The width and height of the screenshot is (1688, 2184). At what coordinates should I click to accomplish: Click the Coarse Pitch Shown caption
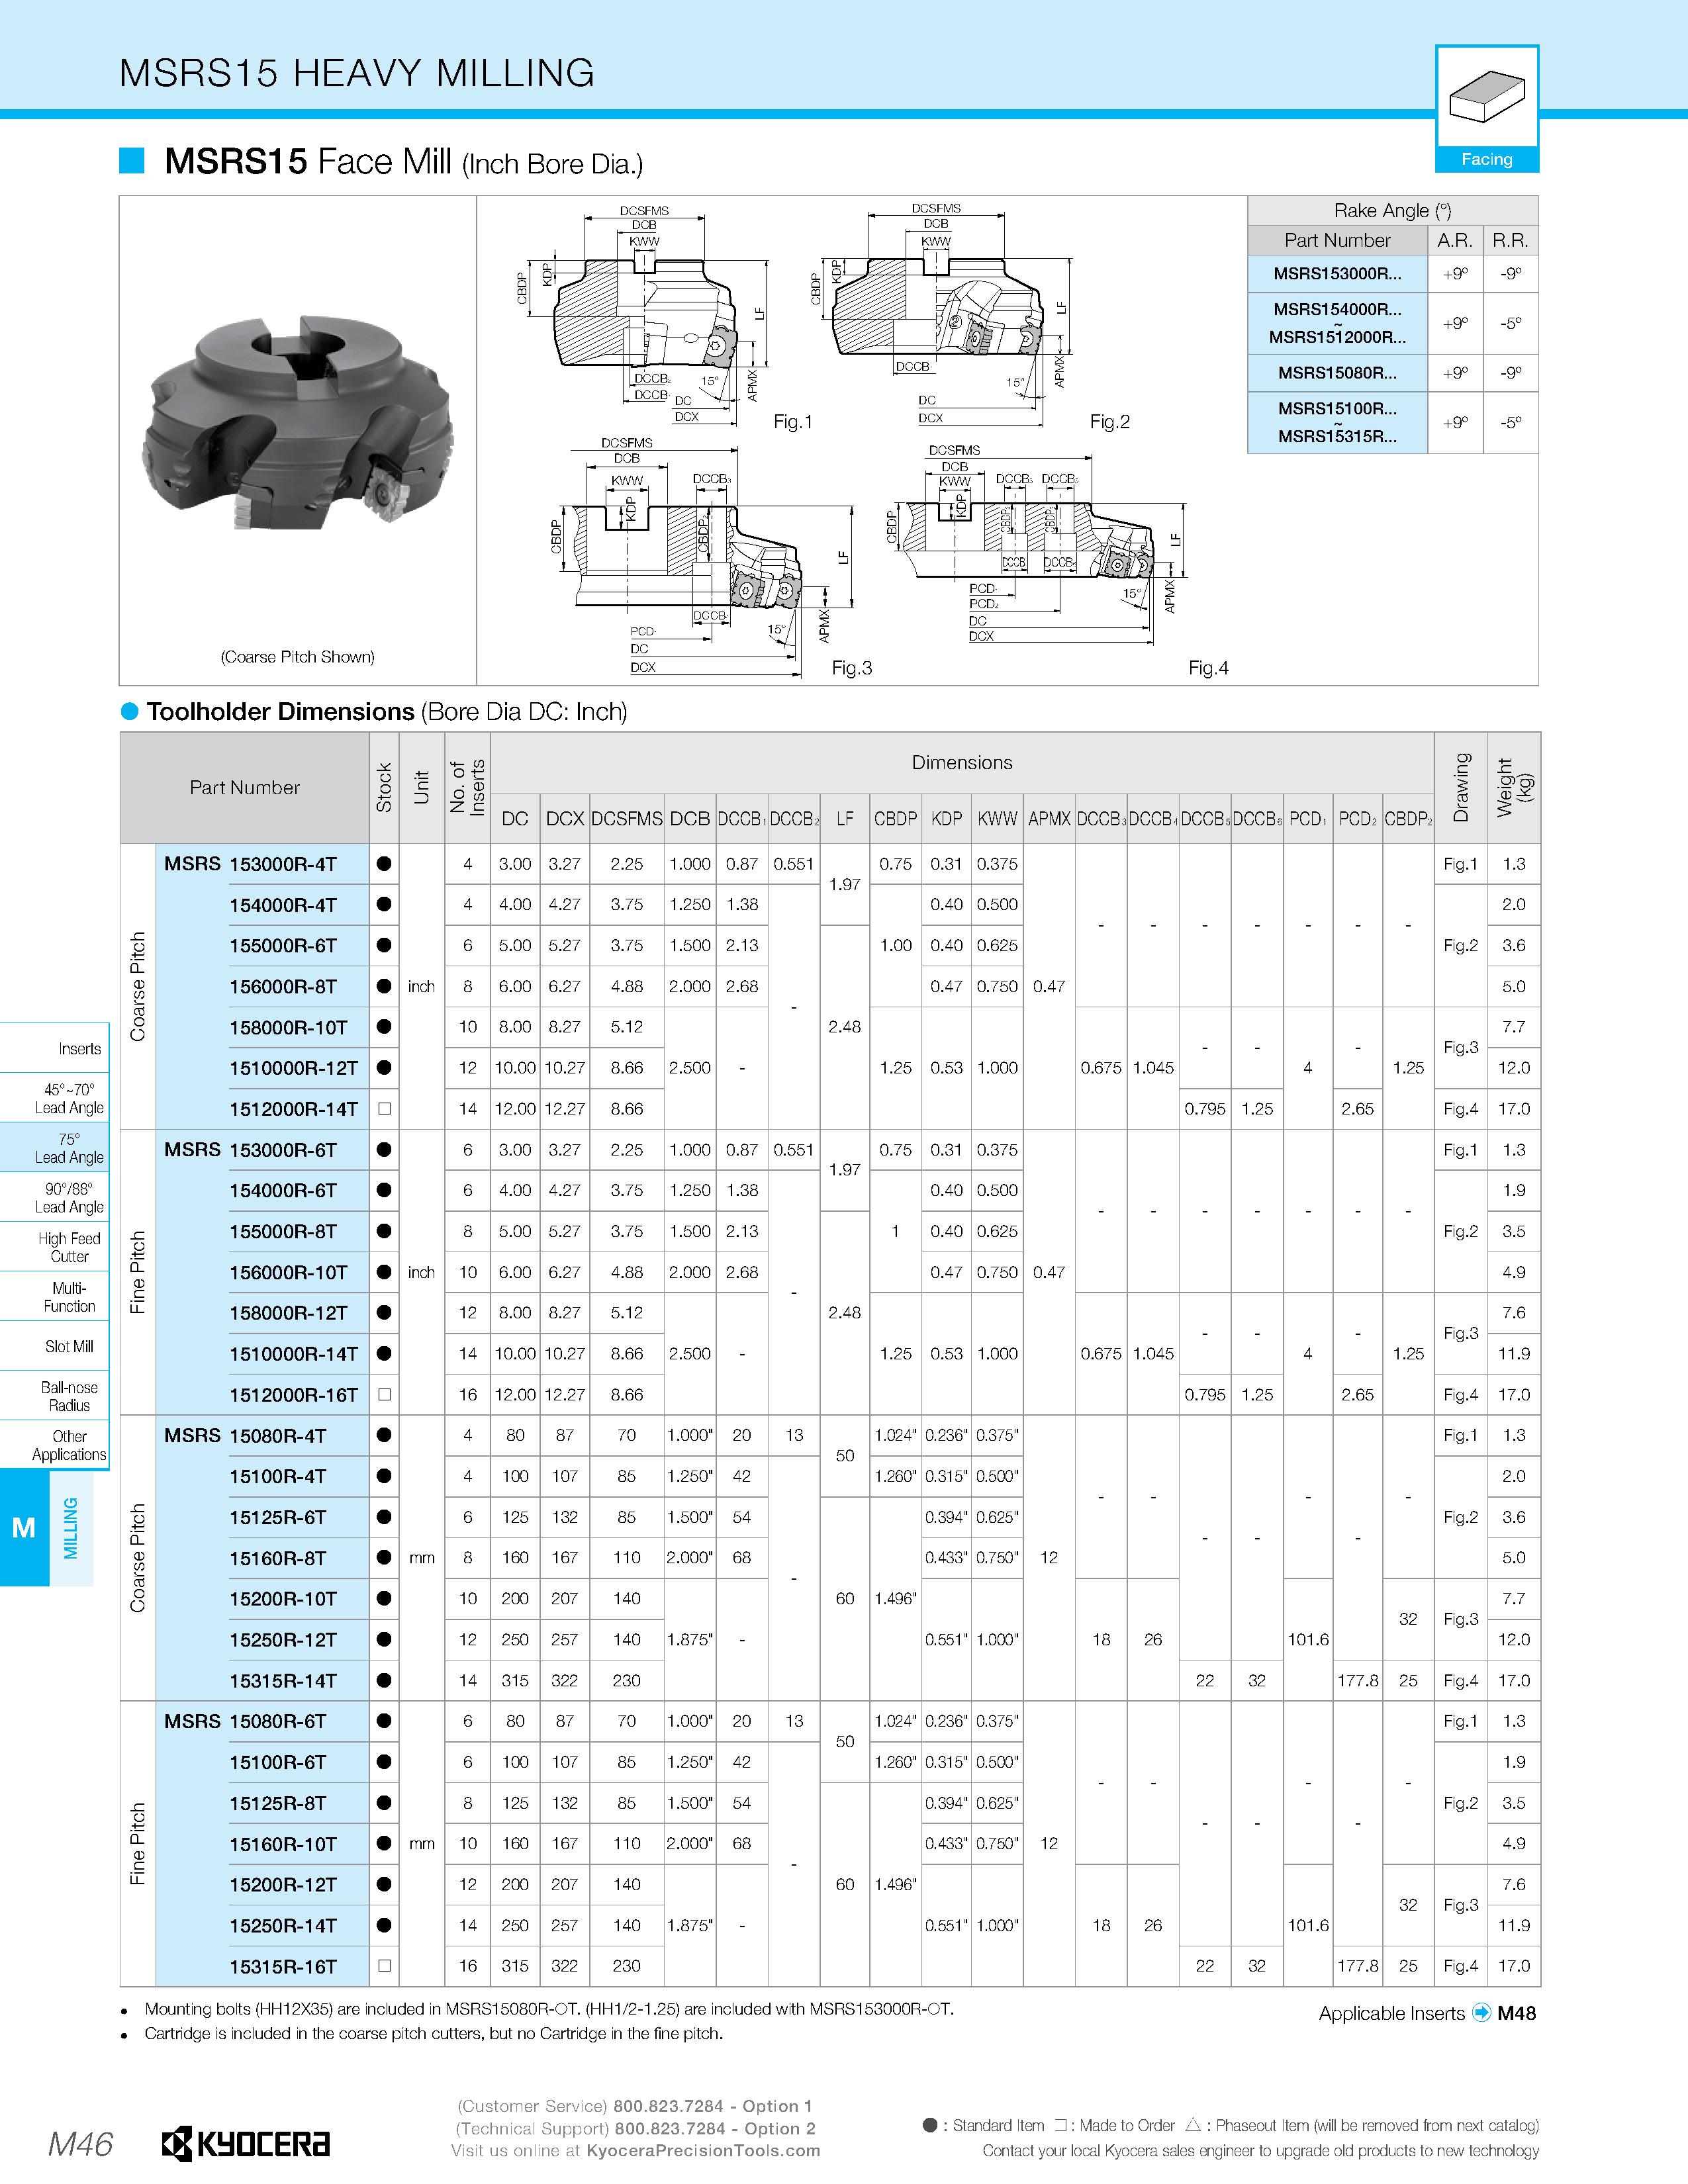[297, 657]
